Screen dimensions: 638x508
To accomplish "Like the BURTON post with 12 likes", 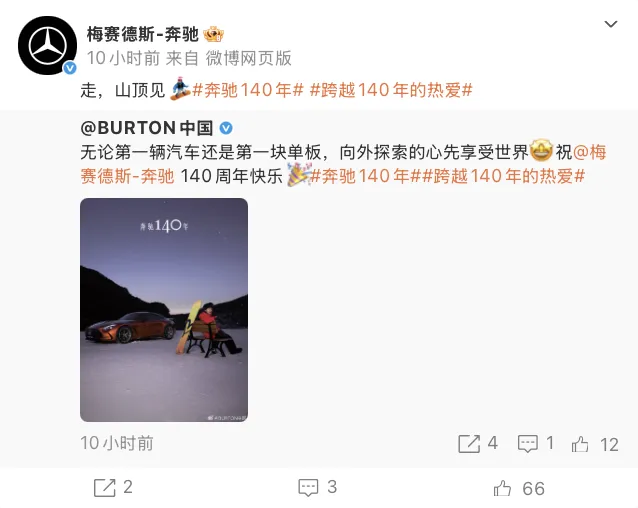I will 580,444.
